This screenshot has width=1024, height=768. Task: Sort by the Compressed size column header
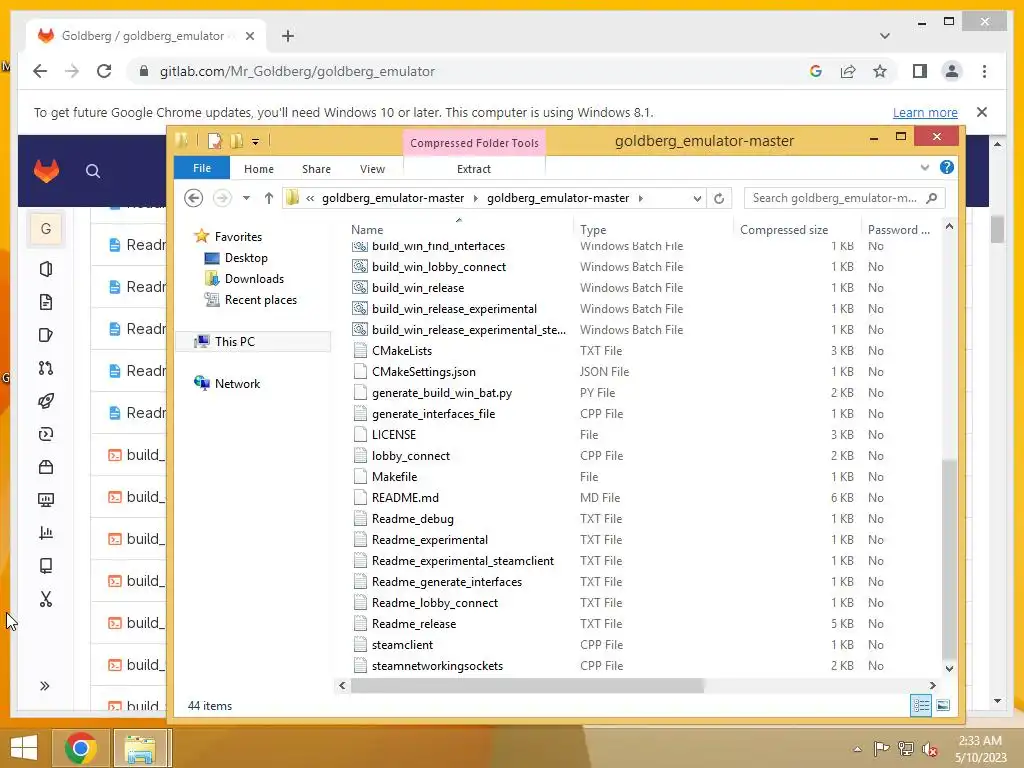(784, 230)
